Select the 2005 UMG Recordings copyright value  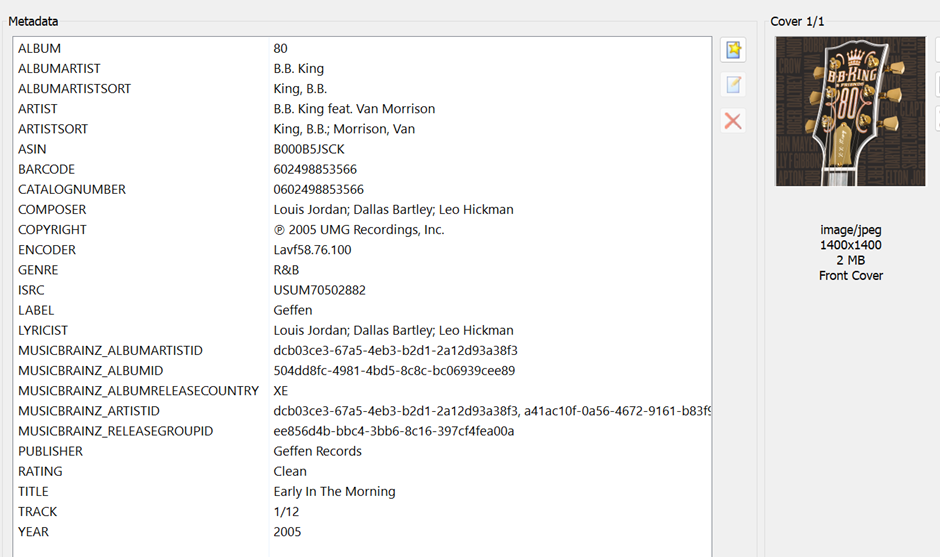click(359, 230)
